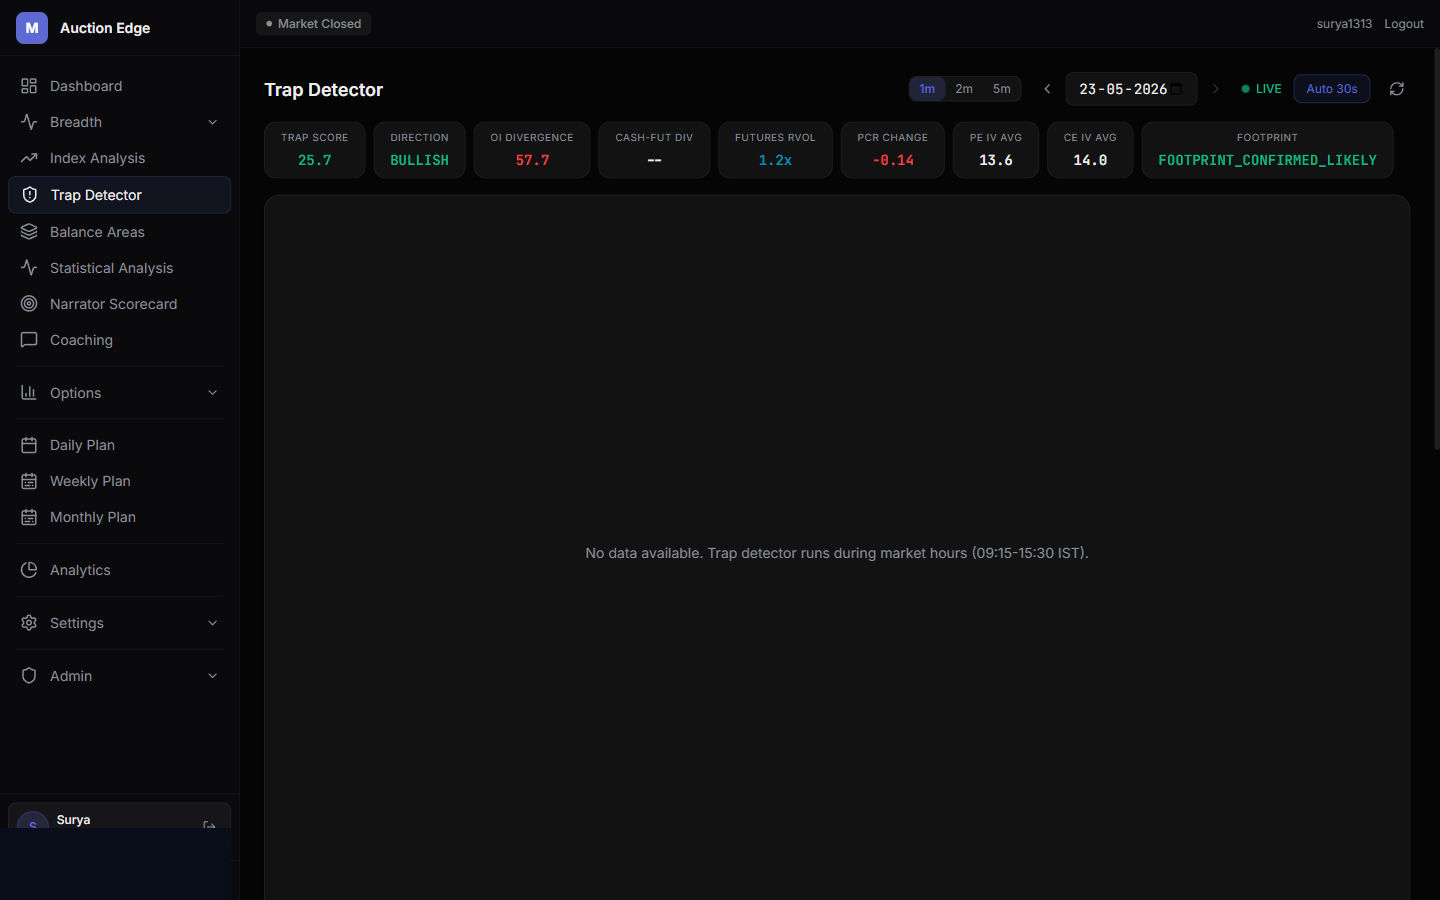Click the Statistical Analysis pulse icon
Image resolution: width=1440 pixels, height=900 pixels.
click(29, 268)
